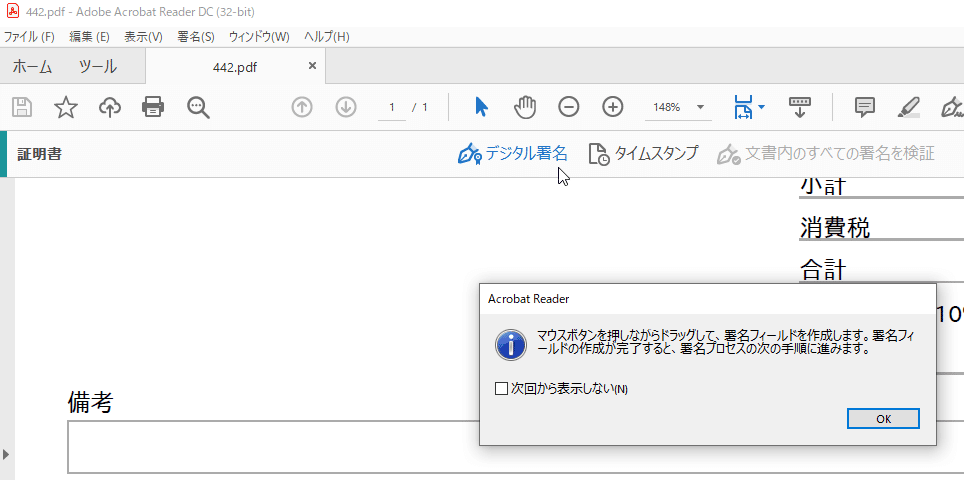The height and width of the screenshot is (480, 964).
Task: Click the cloud upload icon
Action: 109,107
